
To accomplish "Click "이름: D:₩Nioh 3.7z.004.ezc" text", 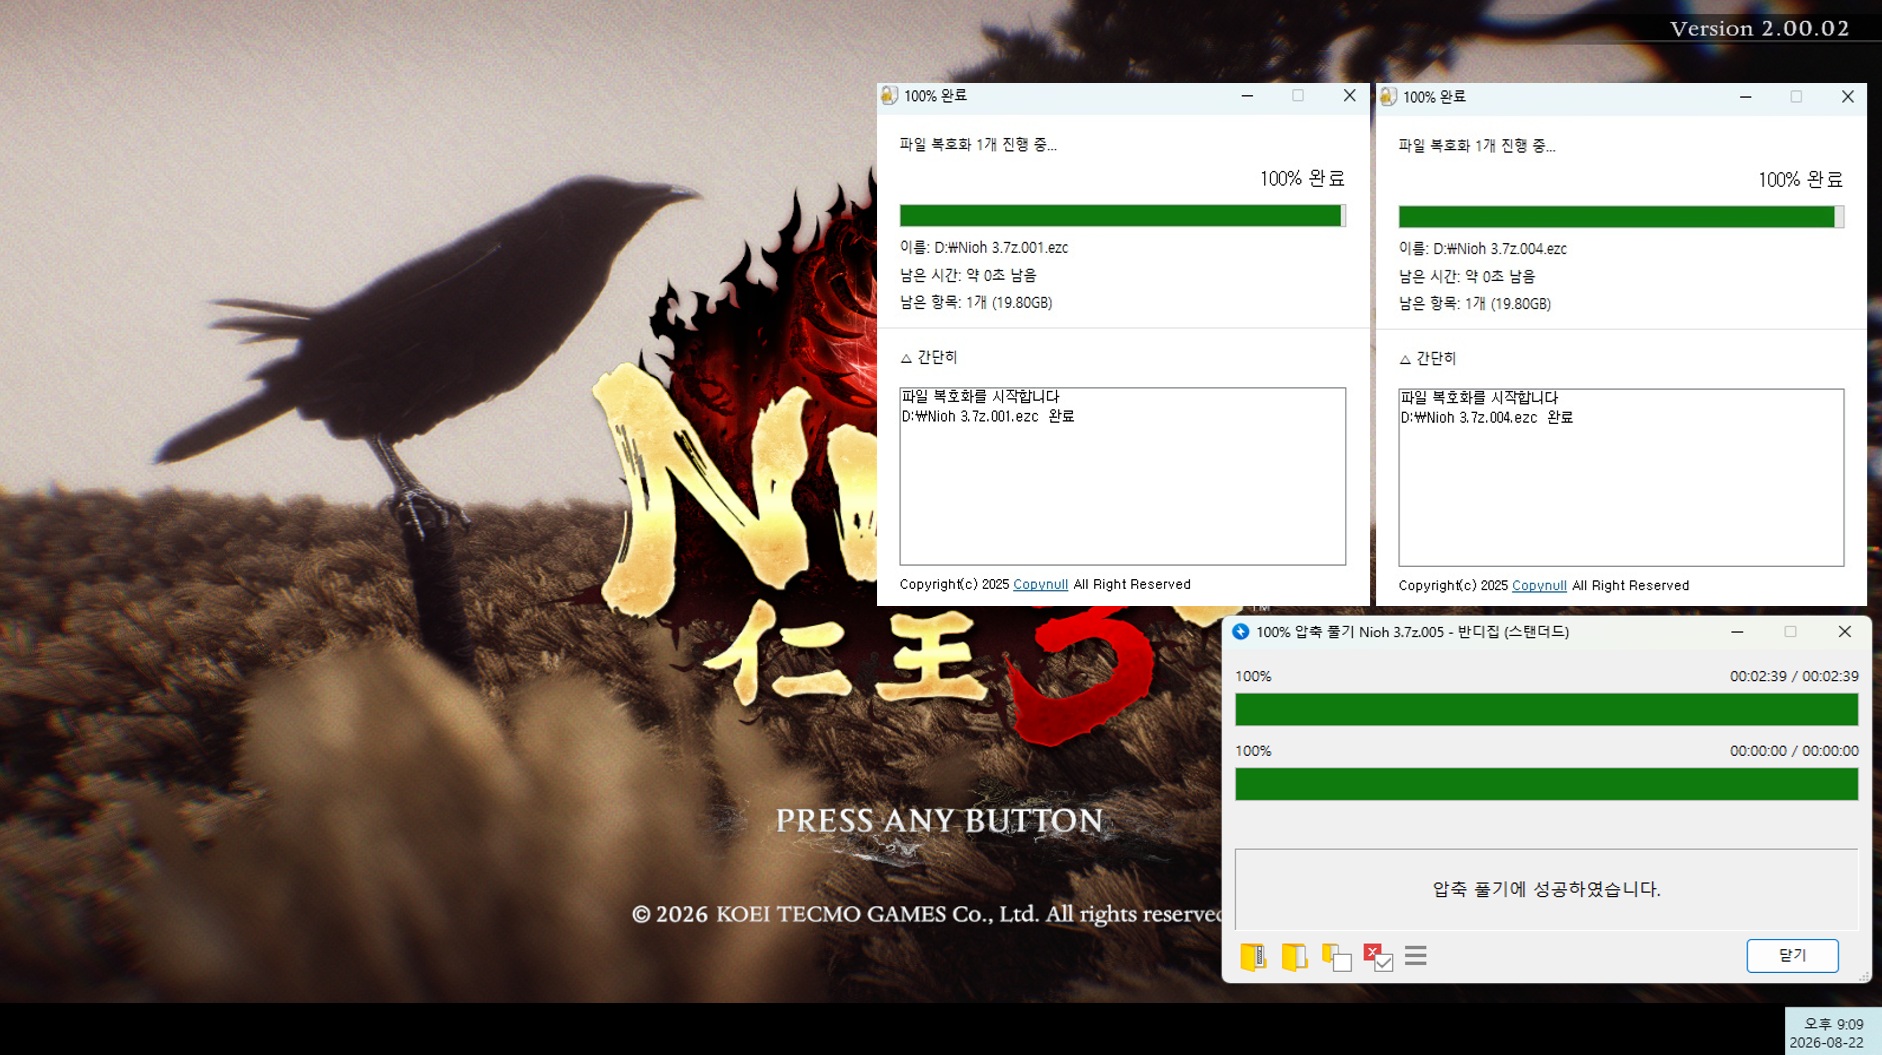I will (1483, 248).
